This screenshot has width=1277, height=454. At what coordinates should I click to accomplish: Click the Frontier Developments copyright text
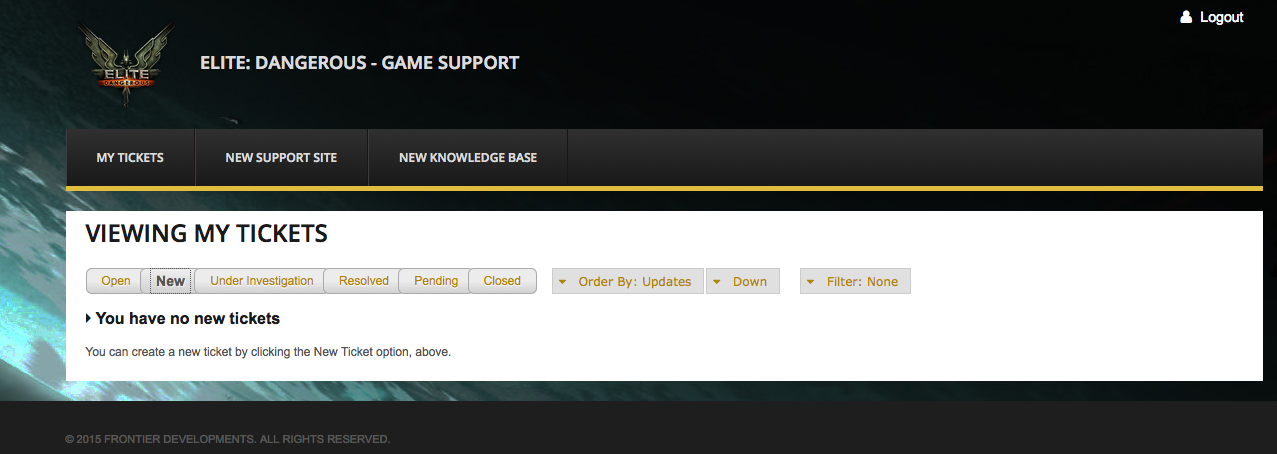pos(227,439)
